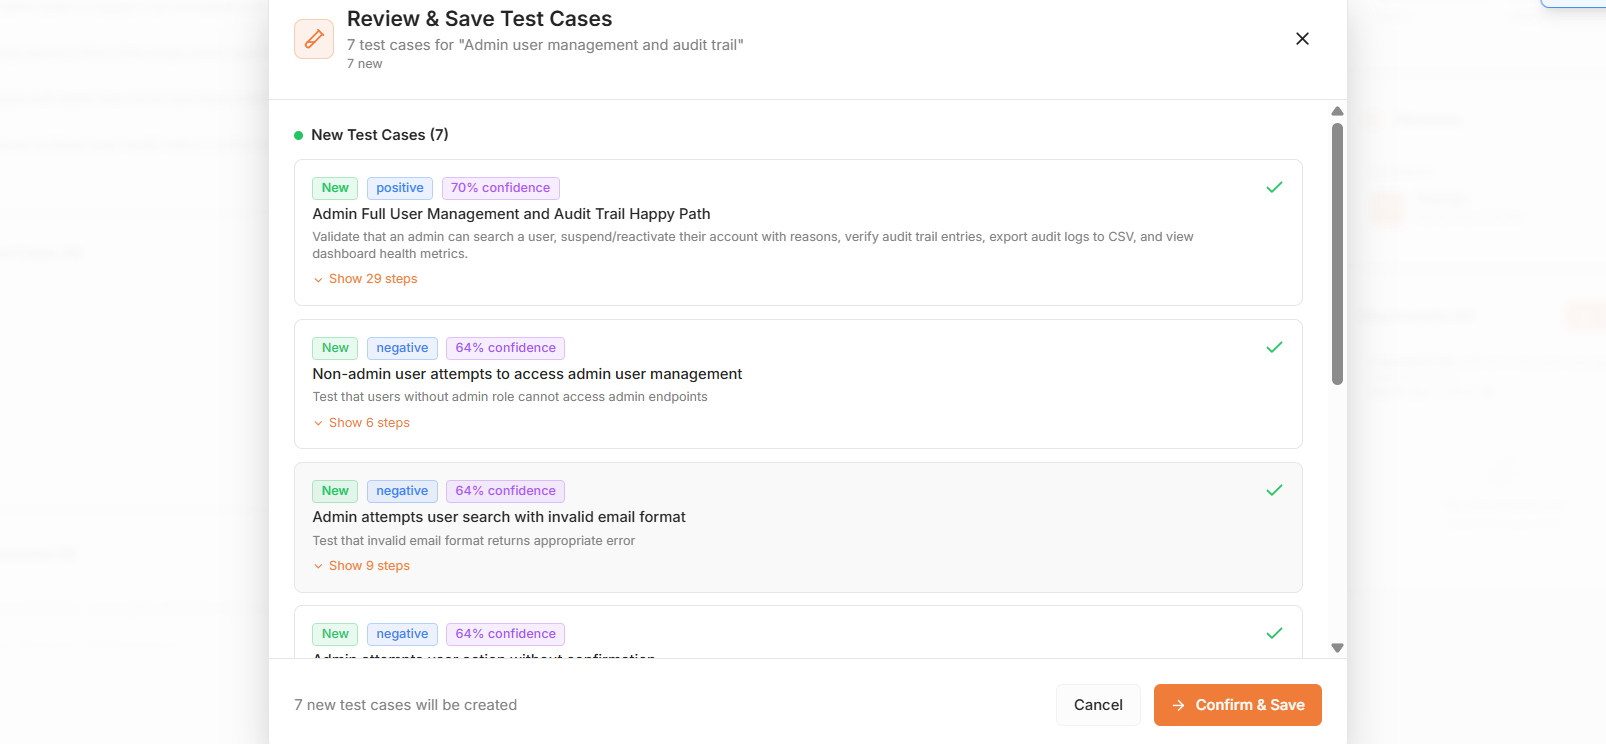Click the 70% confidence badge
The height and width of the screenshot is (744, 1606).
[x=500, y=188]
